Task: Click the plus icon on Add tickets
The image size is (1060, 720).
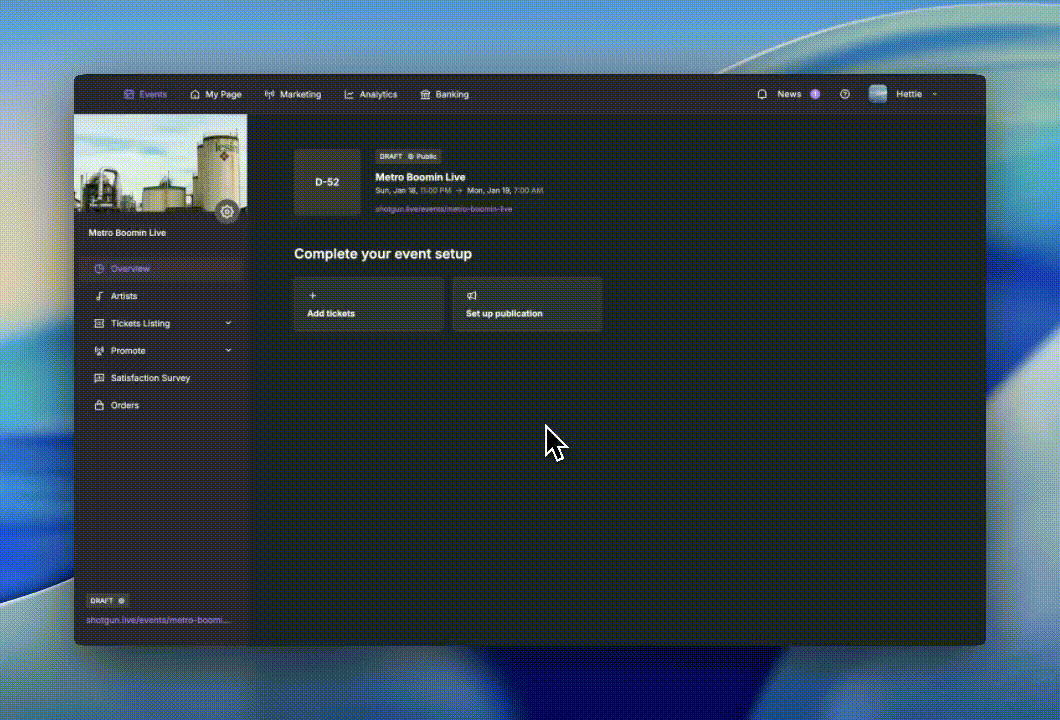Action: click(312, 295)
